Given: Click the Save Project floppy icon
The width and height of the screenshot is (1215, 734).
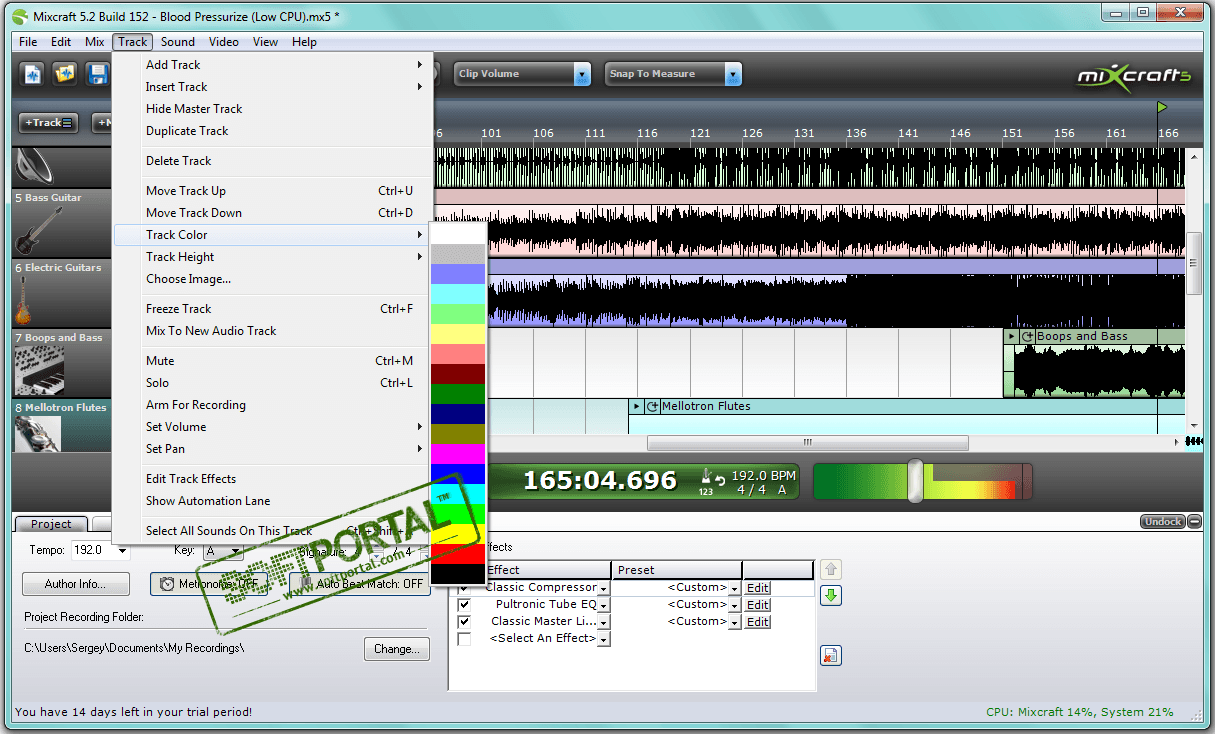Looking at the screenshot, I should 97,74.
